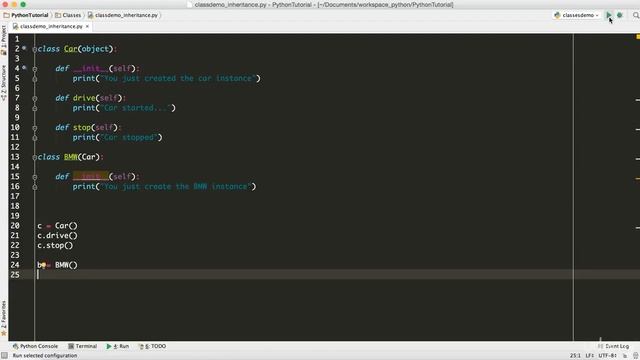Click the intention bulb on line 24
Image resolution: width=640 pixels, height=360 pixels.
click(x=43, y=265)
